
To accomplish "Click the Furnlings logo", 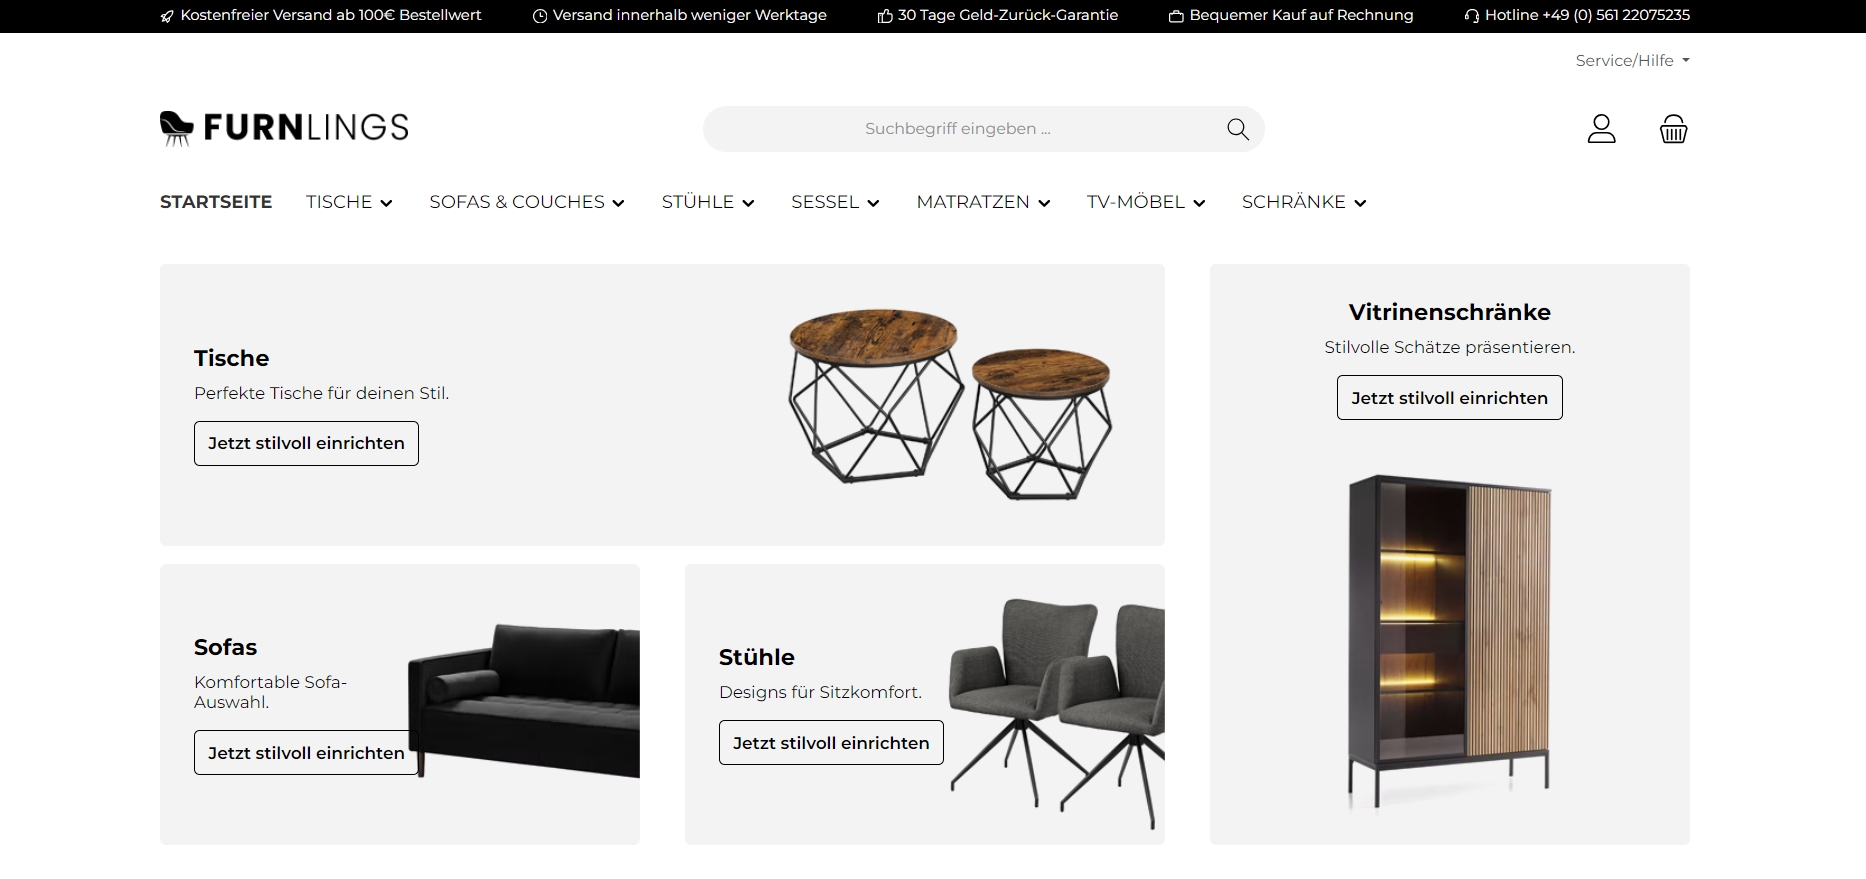I will [x=284, y=128].
